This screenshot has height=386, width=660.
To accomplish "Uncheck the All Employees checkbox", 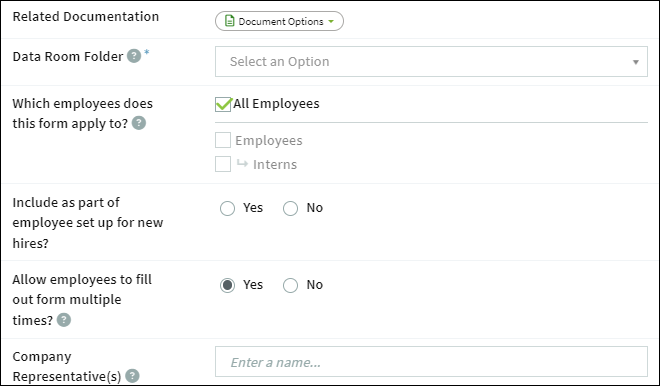I will click(x=223, y=104).
